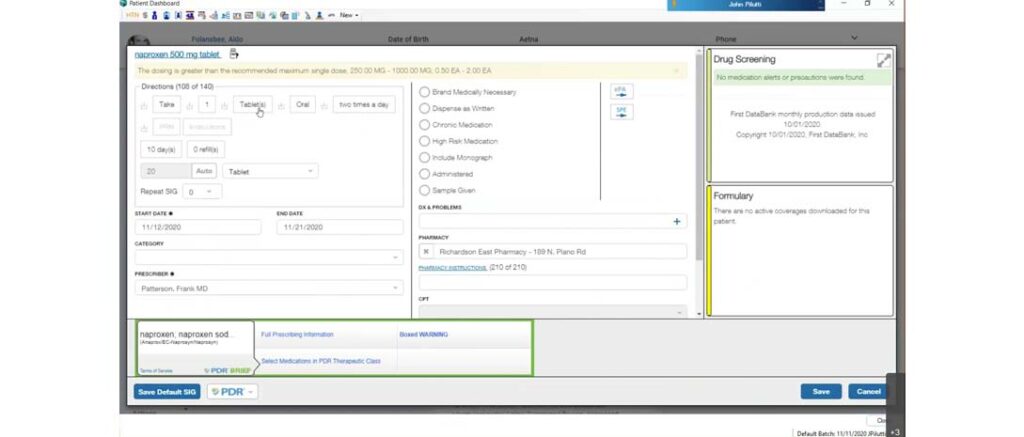Click the pin icon before the PRN field

[x=144, y=128]
